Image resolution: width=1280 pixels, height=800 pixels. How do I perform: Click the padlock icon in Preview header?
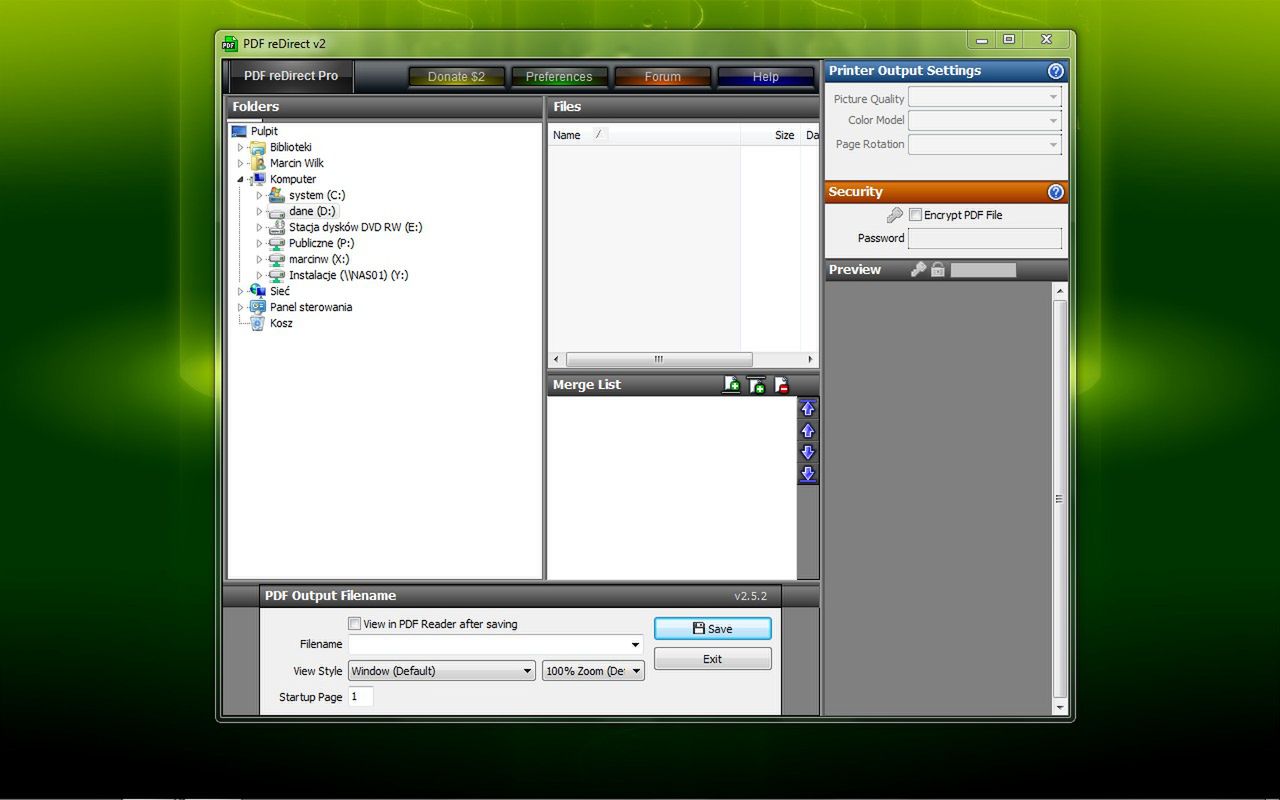pos(938,270)
